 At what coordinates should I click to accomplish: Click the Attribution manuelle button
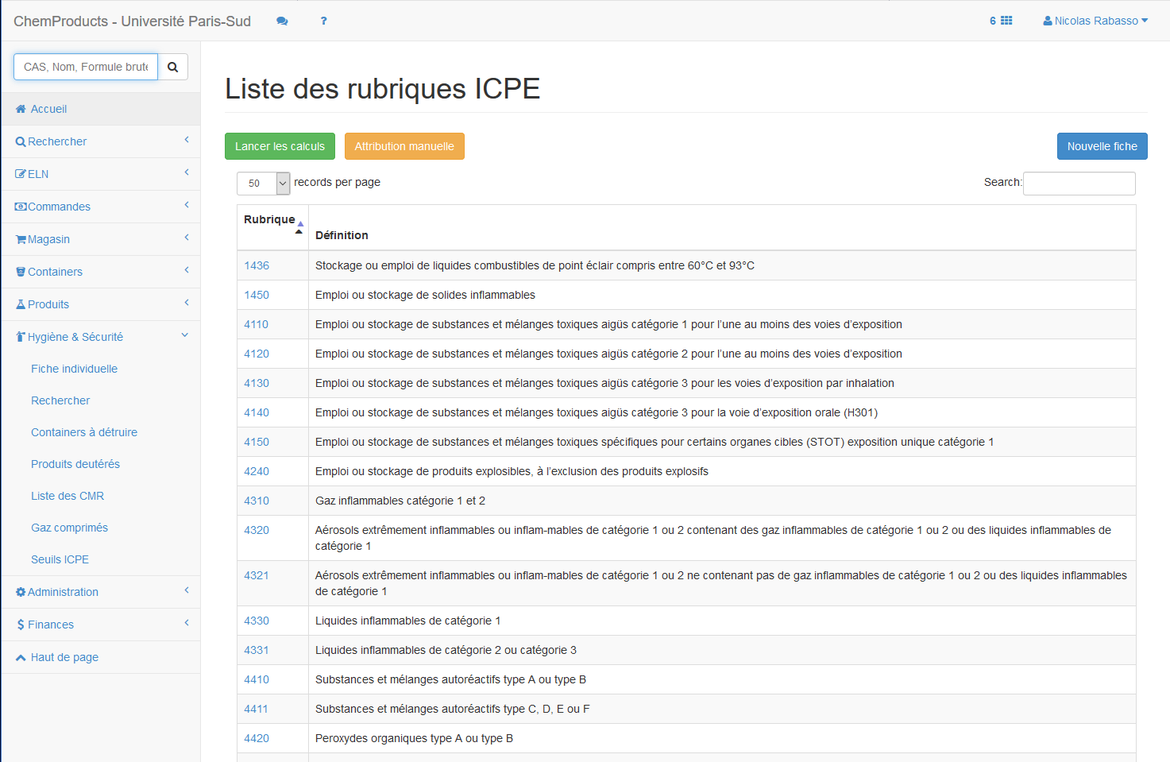click(404, 146)
